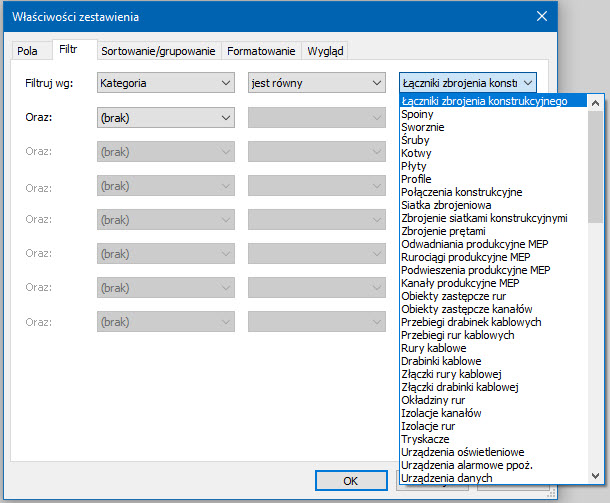This screenshot has height=503, width=610.
Task: Choose Spoiny from the list
Action: coord(417,114)
